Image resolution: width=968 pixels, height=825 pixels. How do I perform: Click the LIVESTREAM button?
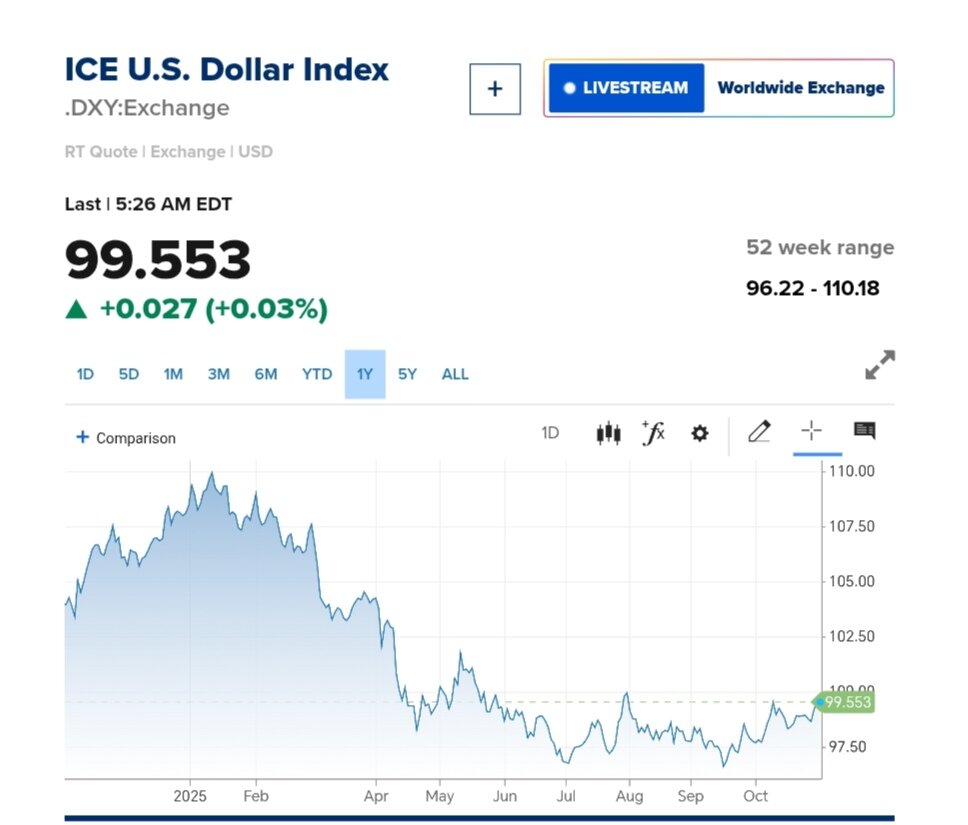(626, 88)
